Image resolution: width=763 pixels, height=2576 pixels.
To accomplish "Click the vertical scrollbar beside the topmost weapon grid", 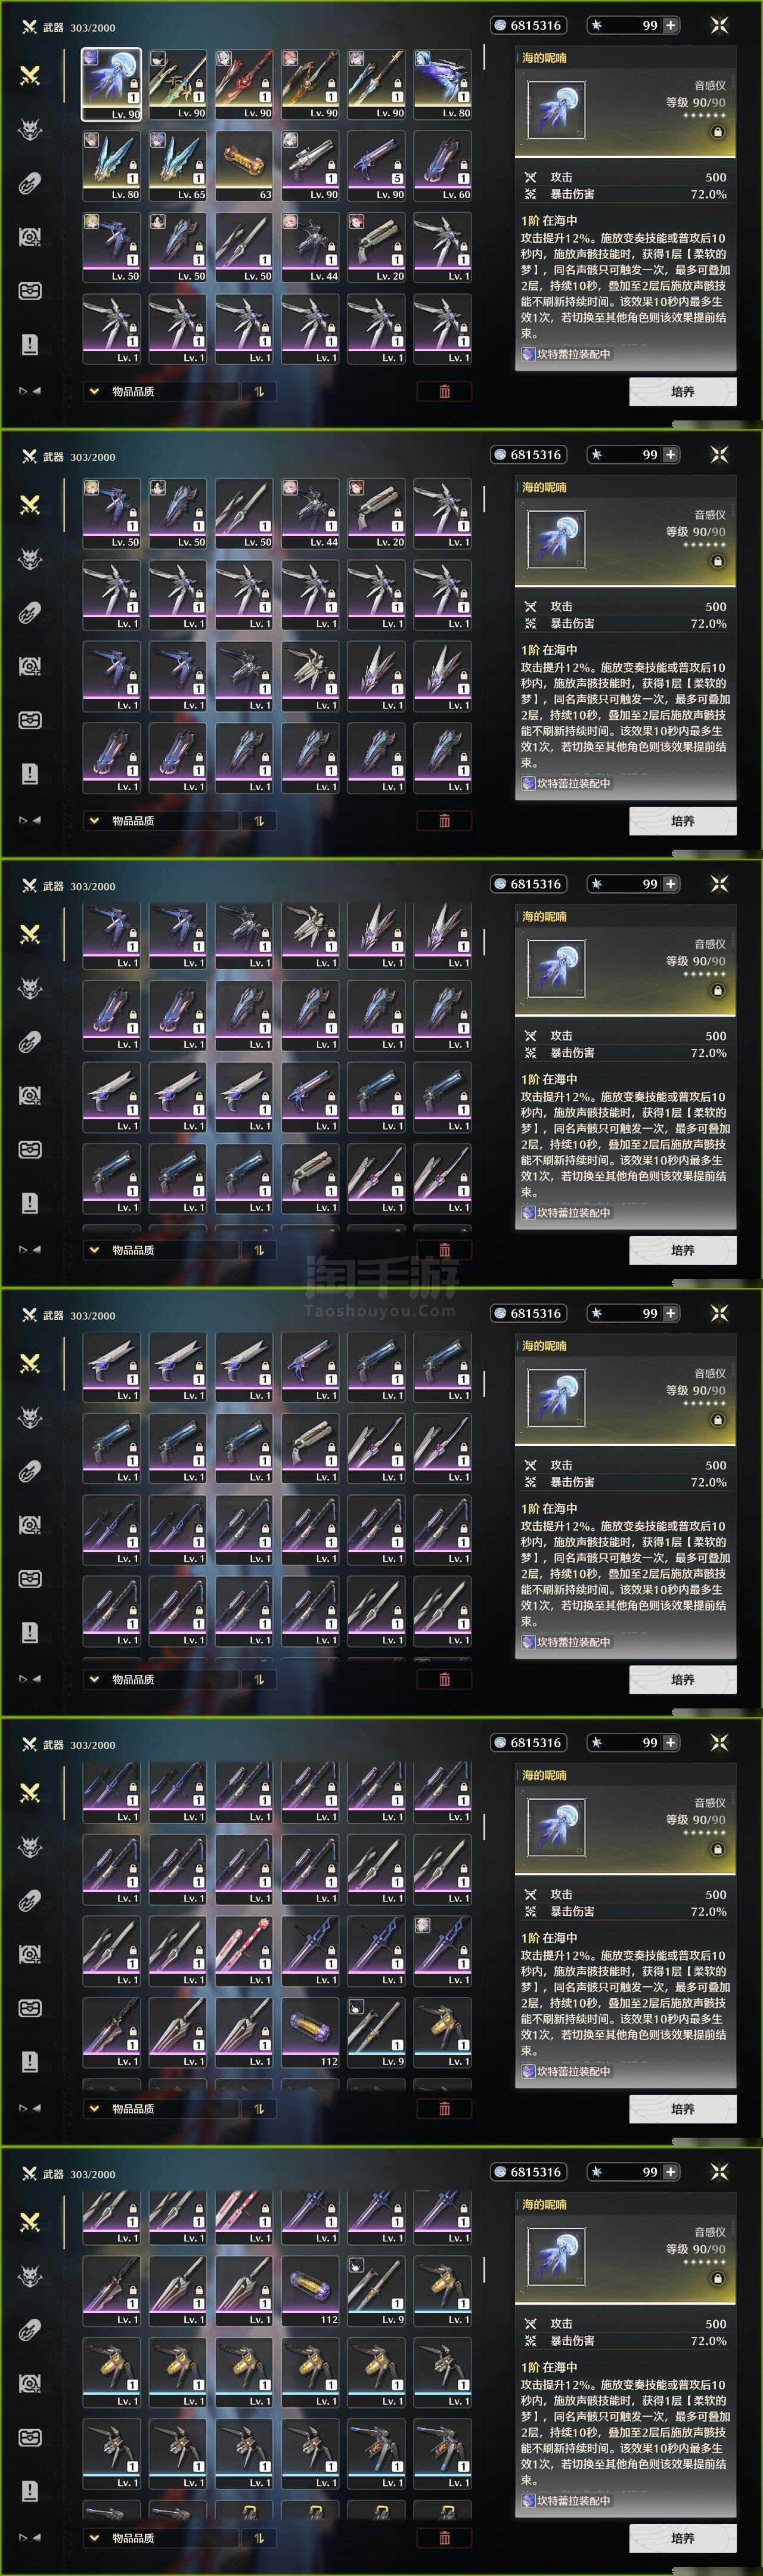I will 484,57.
